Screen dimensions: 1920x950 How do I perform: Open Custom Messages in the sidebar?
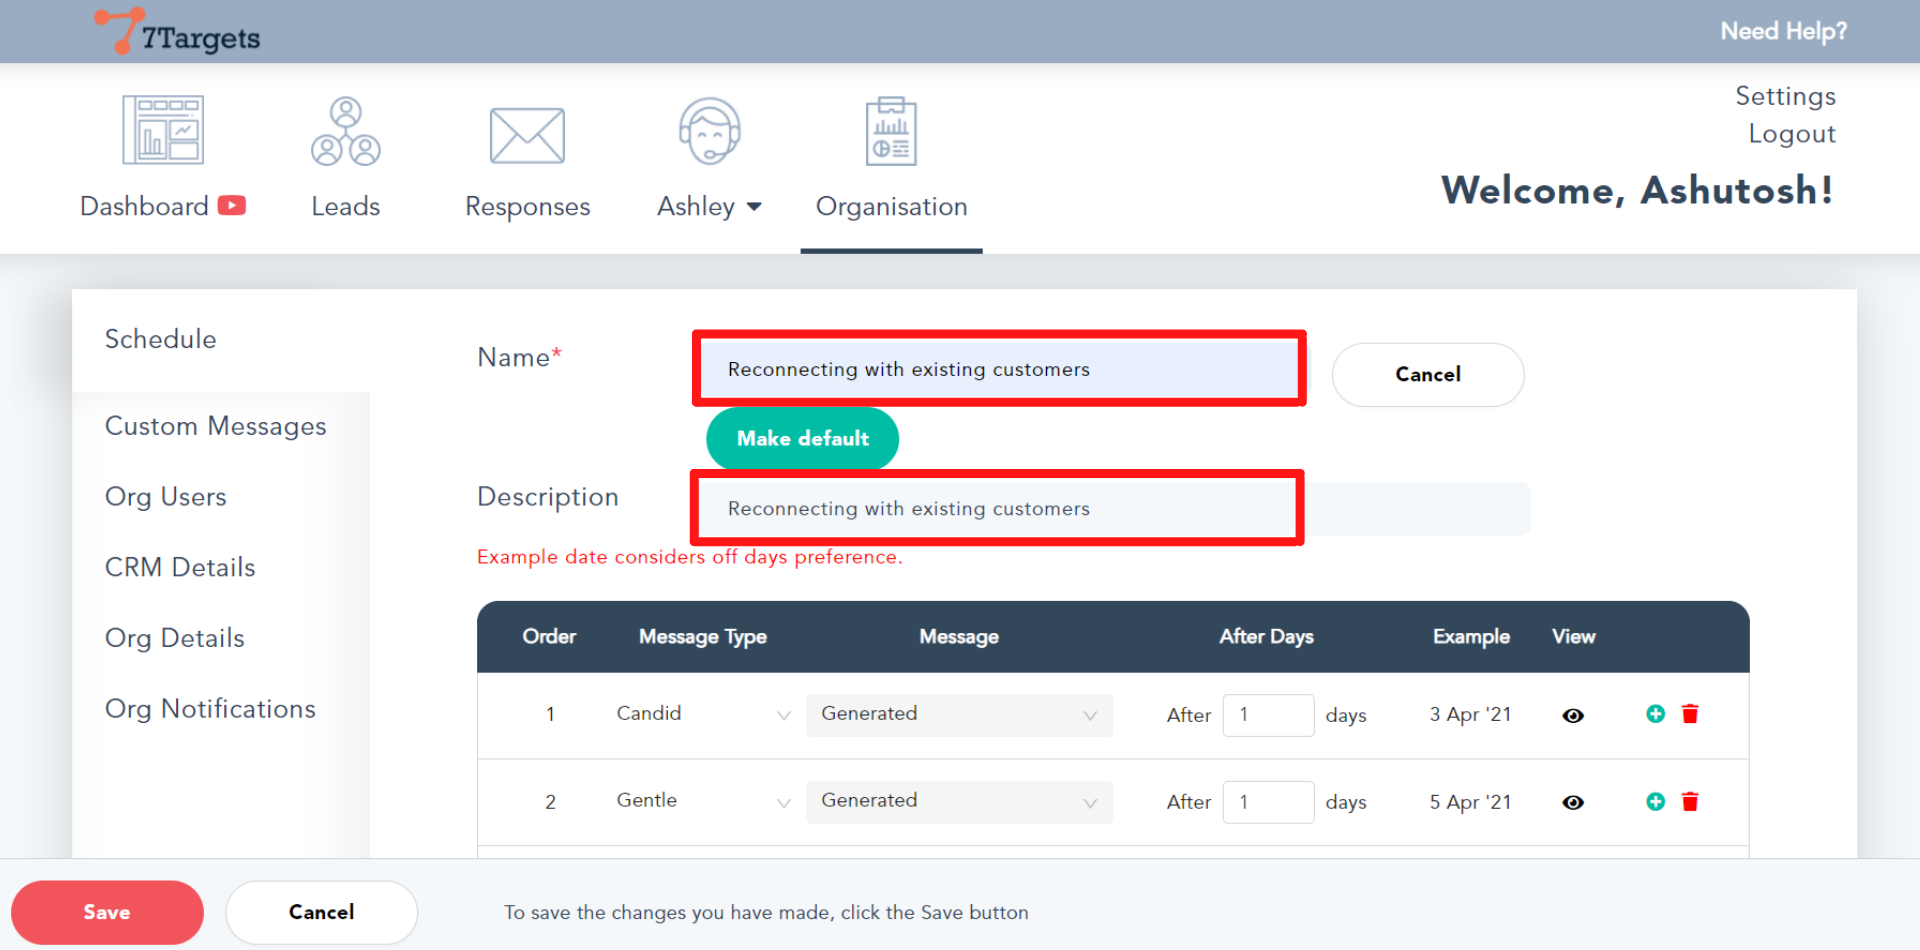point(216,426)
